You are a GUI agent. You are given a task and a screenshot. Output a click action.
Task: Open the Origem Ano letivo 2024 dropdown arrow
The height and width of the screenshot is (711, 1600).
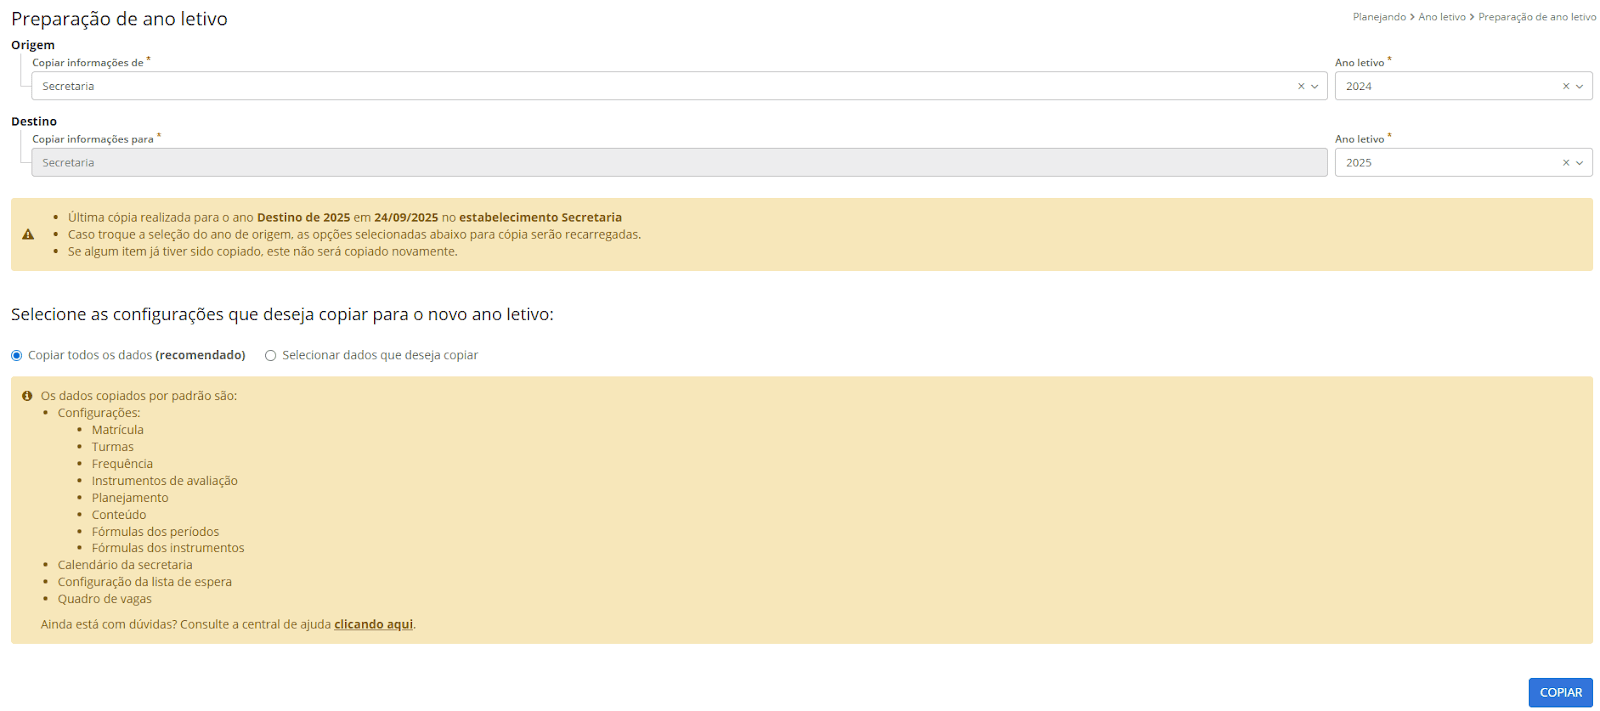[x=1580, y=86]
